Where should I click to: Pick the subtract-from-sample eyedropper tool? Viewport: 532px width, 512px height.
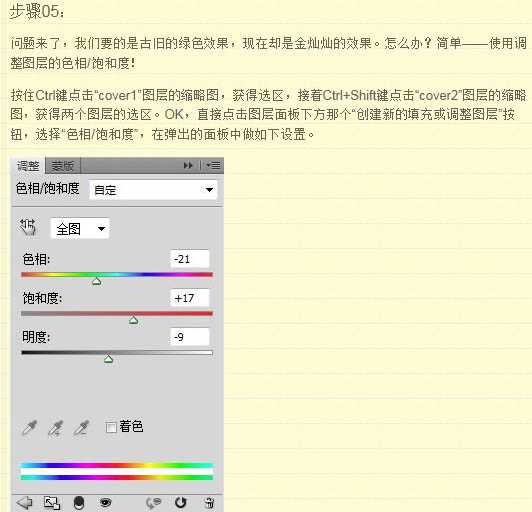coord(81,428)
